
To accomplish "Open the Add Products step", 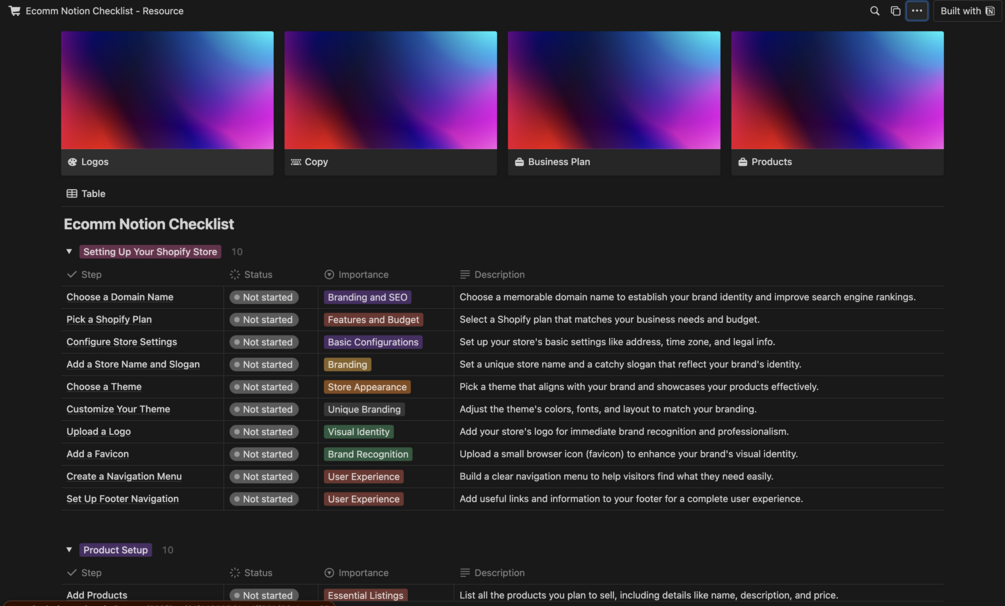I will 97,595.
